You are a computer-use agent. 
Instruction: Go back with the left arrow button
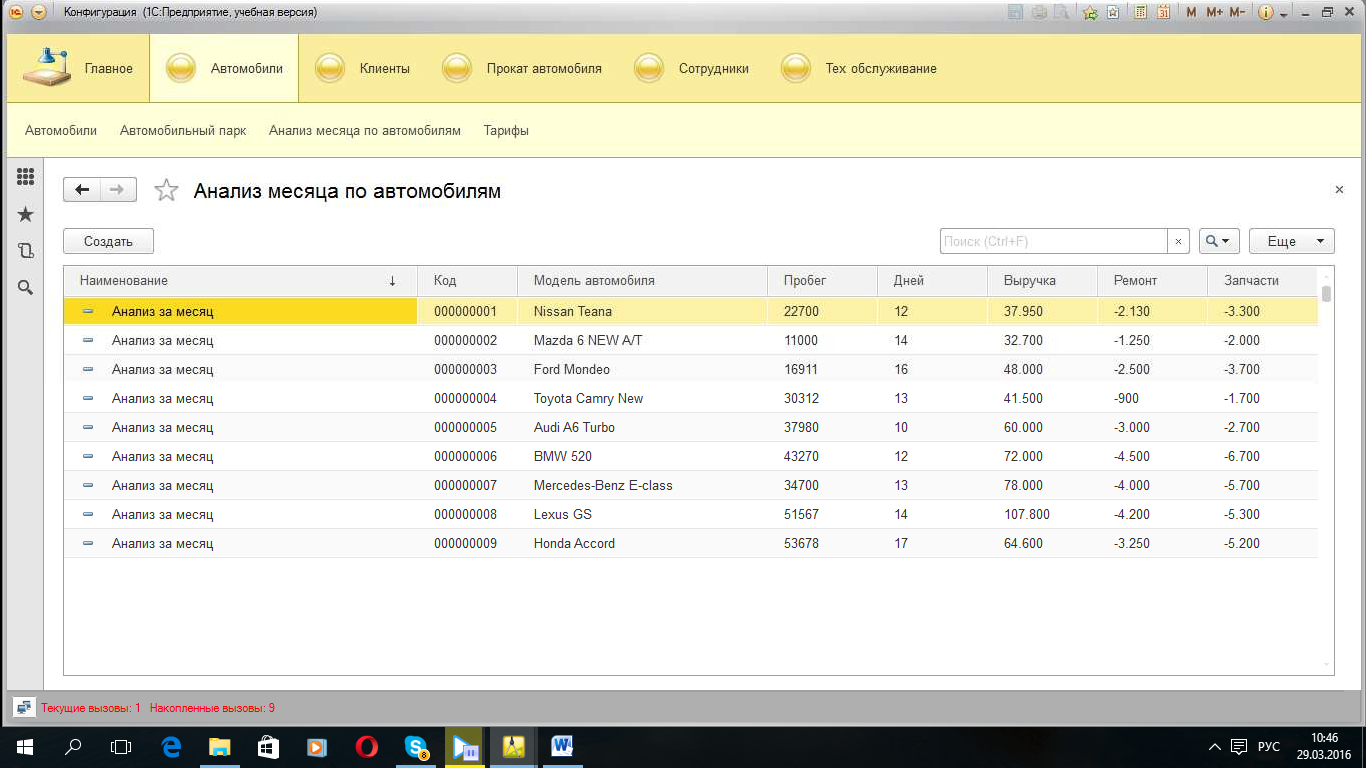[x=82, y=190]
